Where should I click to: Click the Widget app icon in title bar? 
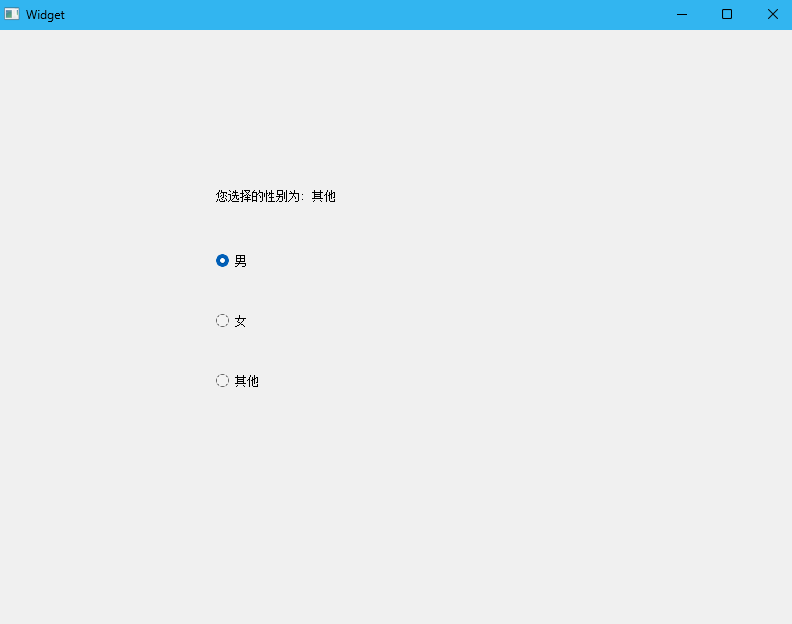click(12, 14)
